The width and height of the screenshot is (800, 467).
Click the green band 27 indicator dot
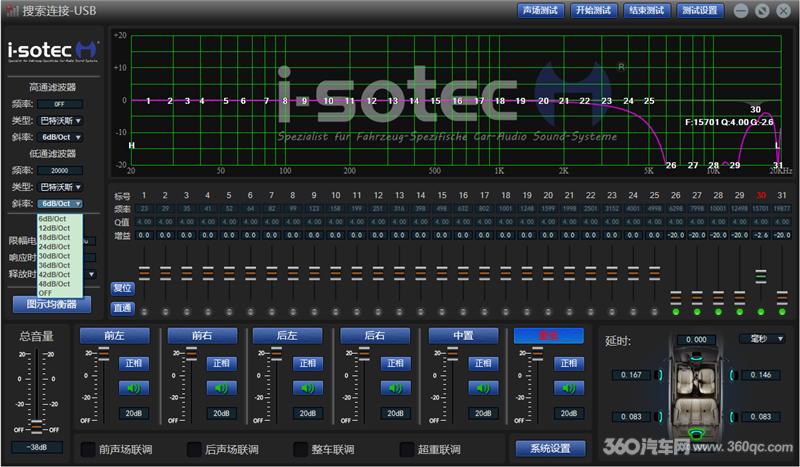pos(697,312)
